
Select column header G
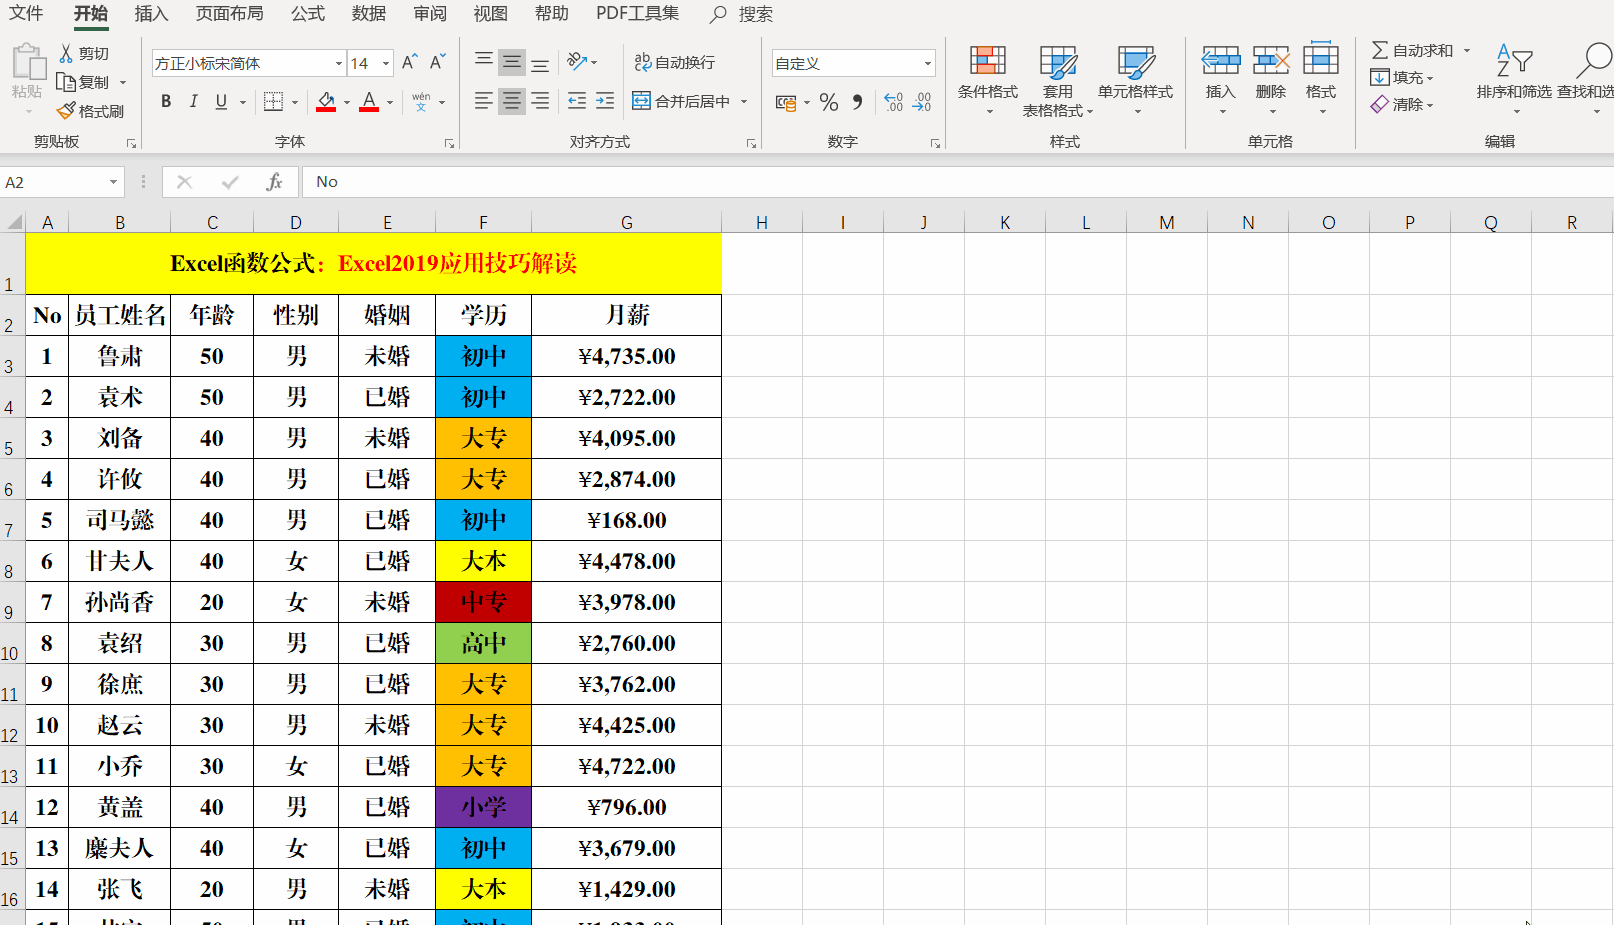click(x=627, y=222)
